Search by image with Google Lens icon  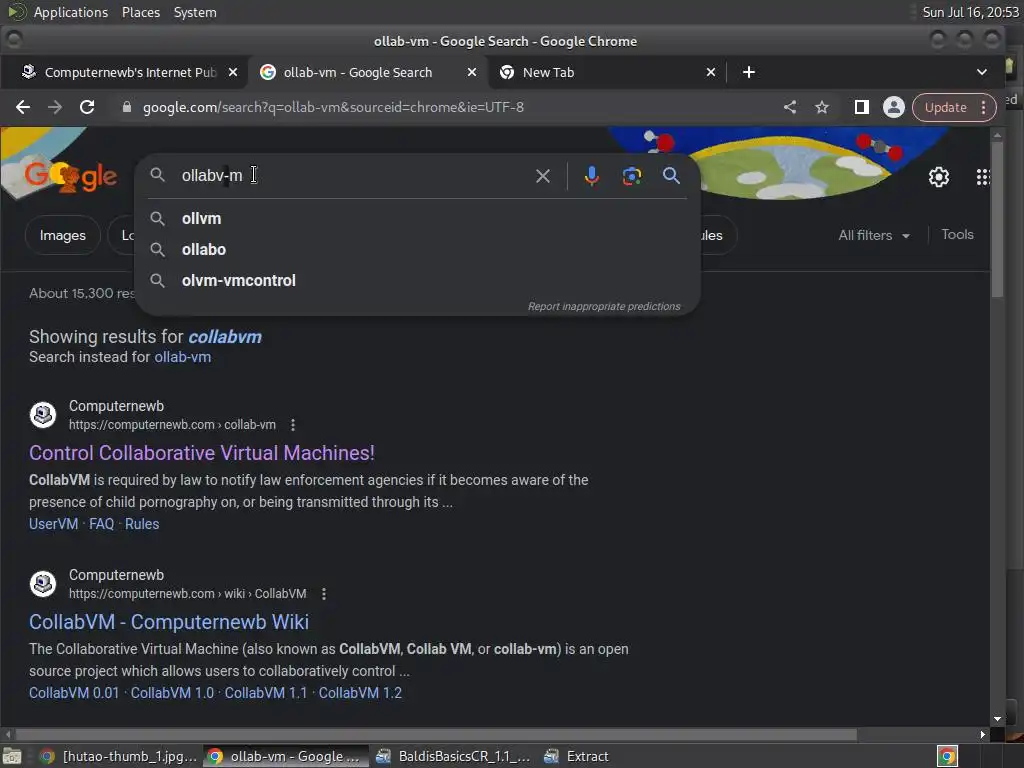(x=632, y=176)
